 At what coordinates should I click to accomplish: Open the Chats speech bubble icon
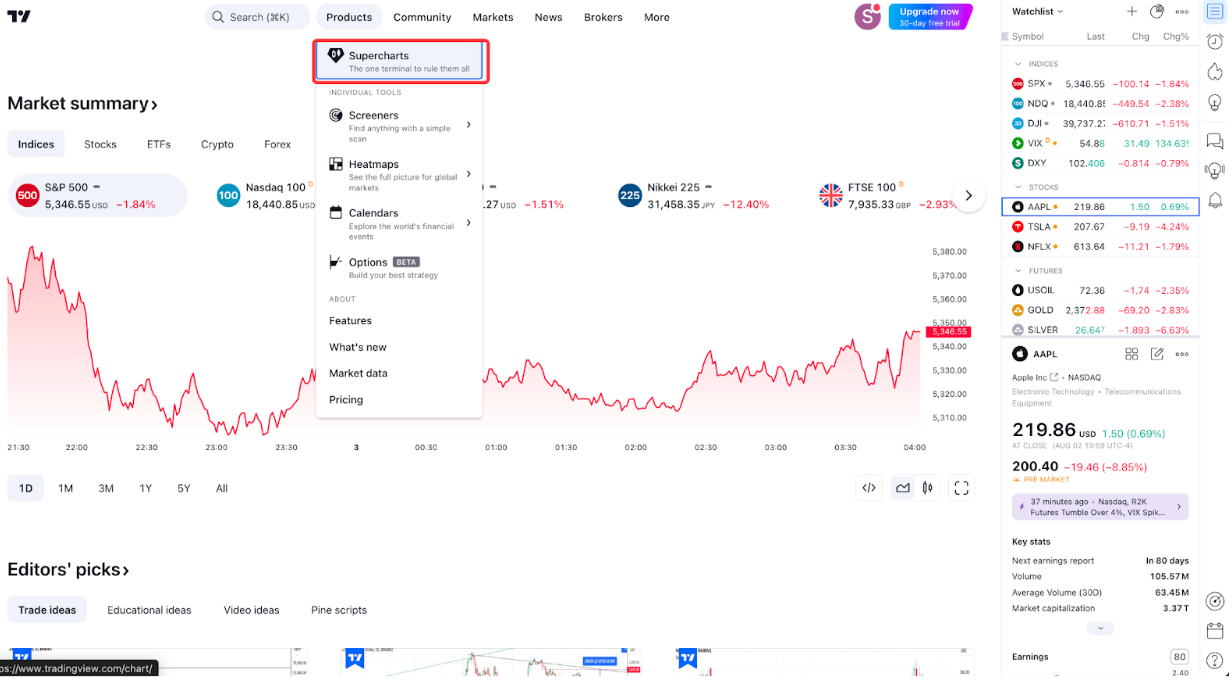click(x=1215, y=141)
